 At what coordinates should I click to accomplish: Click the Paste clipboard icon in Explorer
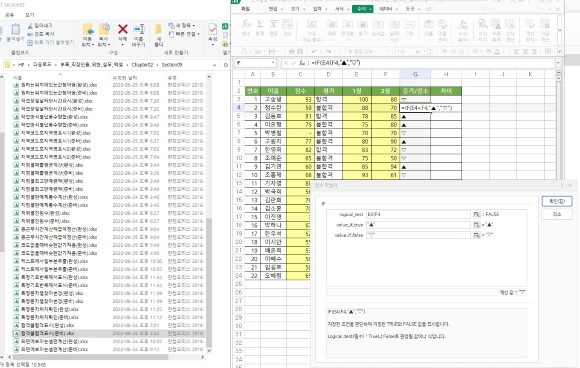coord(16,30)
